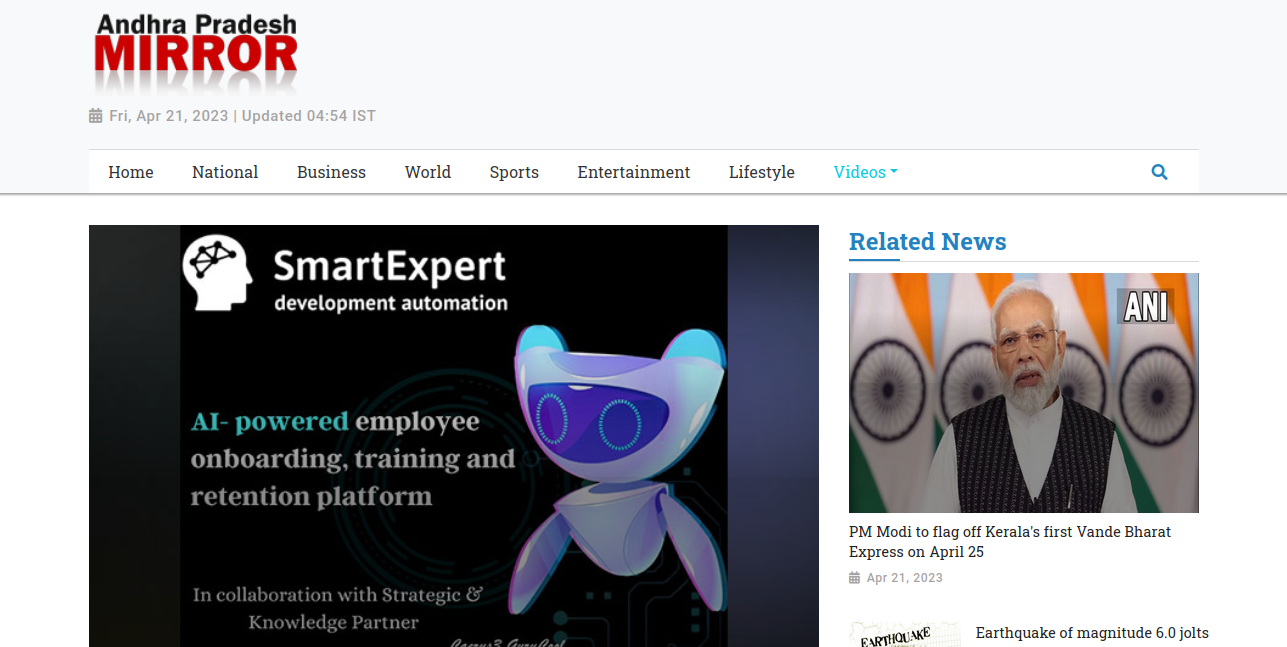Open the Sports section

(x=514, y=172)
